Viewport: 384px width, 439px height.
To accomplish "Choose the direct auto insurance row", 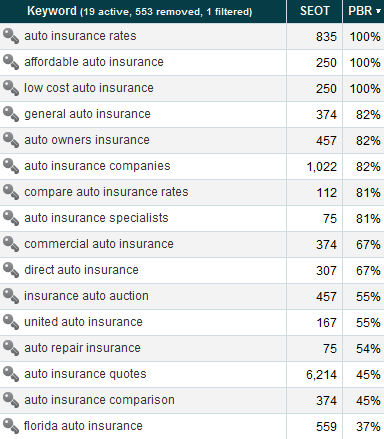I will click(x=192, y=270).
